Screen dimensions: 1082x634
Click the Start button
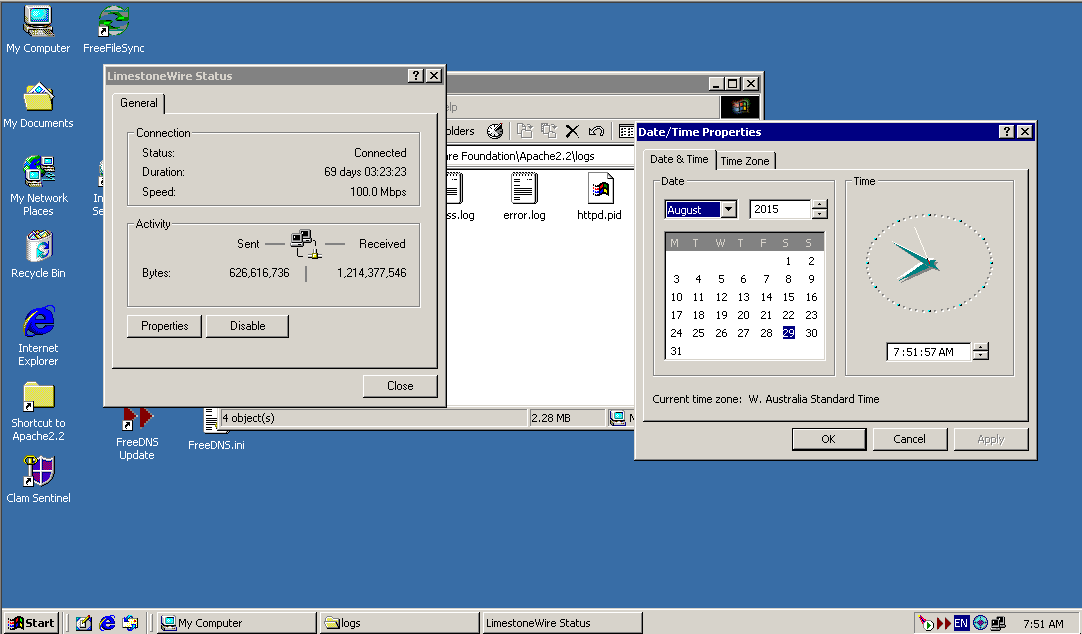pos(31,623)
